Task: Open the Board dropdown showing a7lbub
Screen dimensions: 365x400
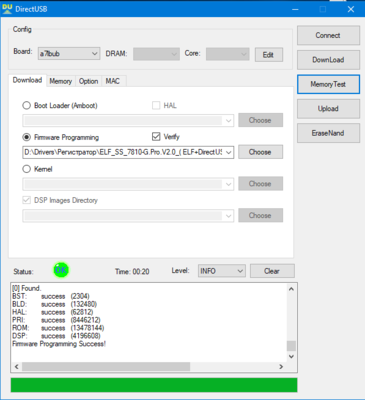Action: coord(69,54)
